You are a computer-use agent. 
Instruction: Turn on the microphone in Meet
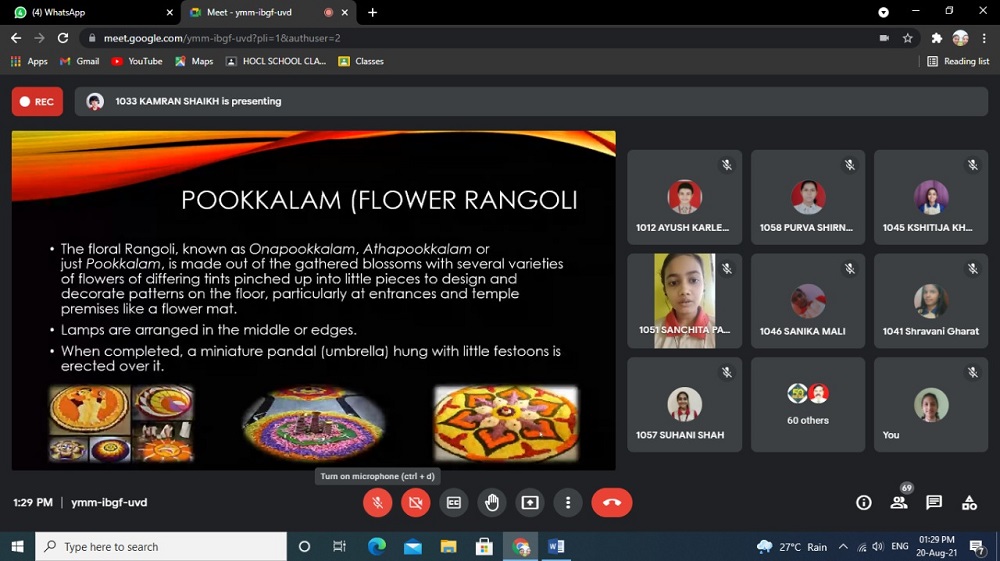377,503
